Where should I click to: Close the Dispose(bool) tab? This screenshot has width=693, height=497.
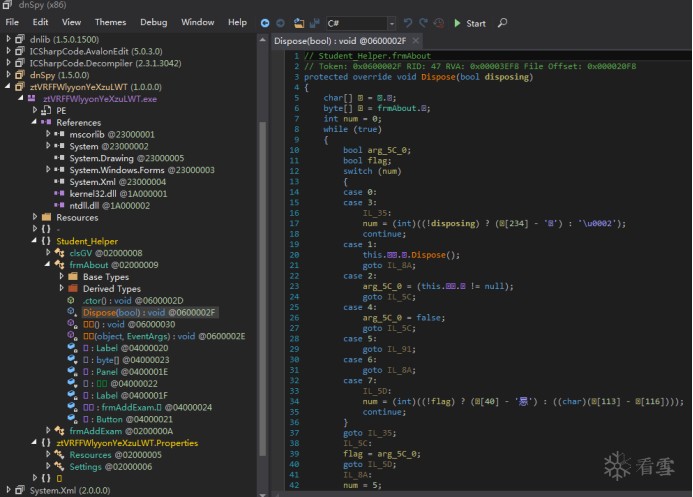[x=415, y=41]
